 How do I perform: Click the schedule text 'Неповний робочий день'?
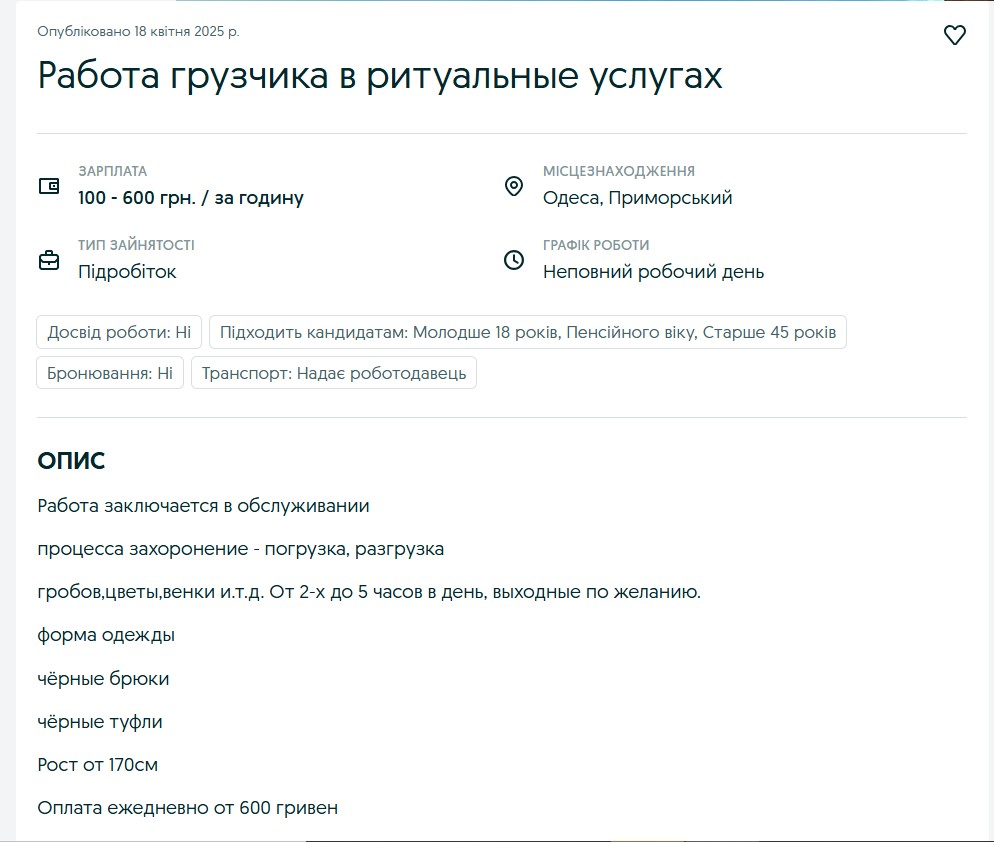point(653,272)
